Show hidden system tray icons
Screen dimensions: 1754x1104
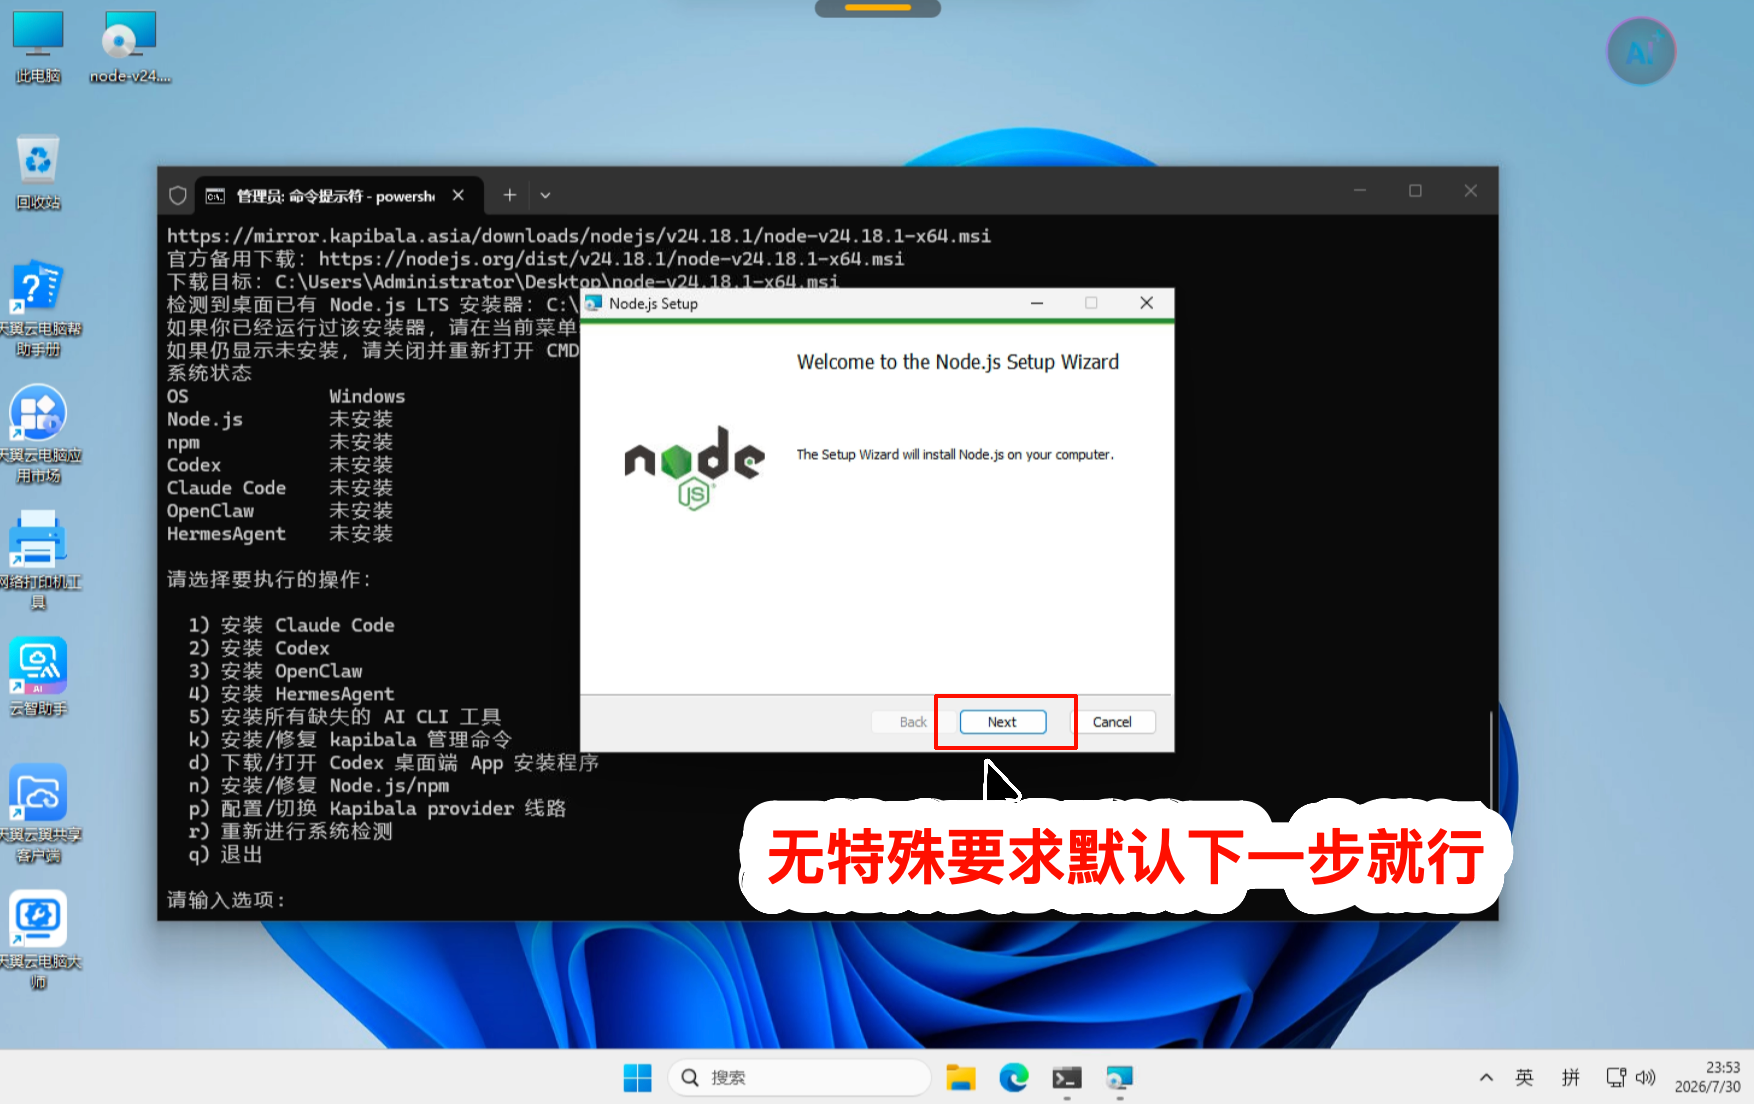point(1486,1078)
